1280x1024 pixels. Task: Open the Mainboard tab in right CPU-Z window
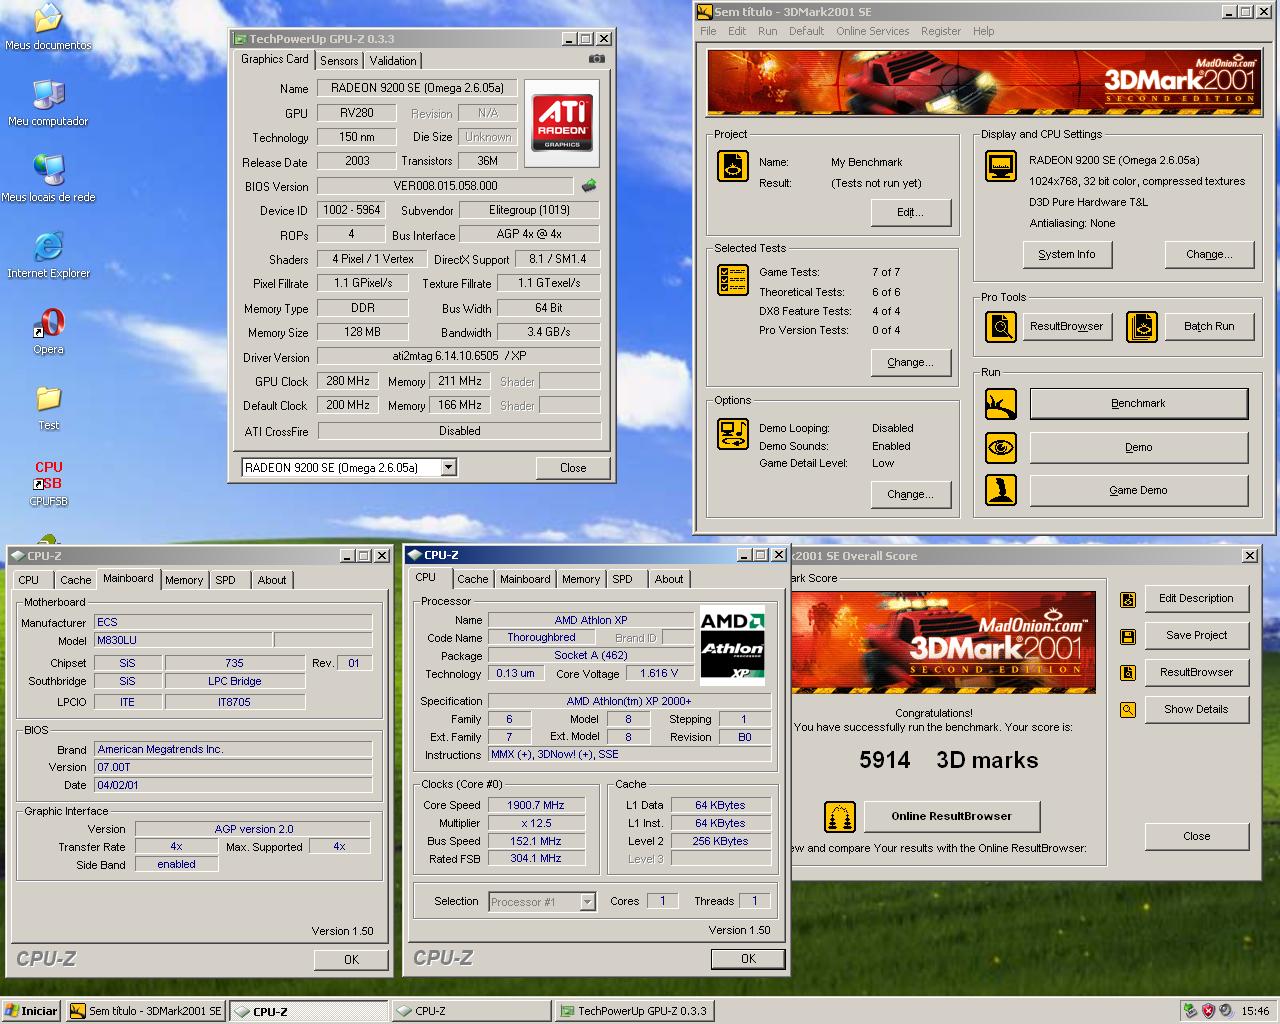(x=525, y=579)
